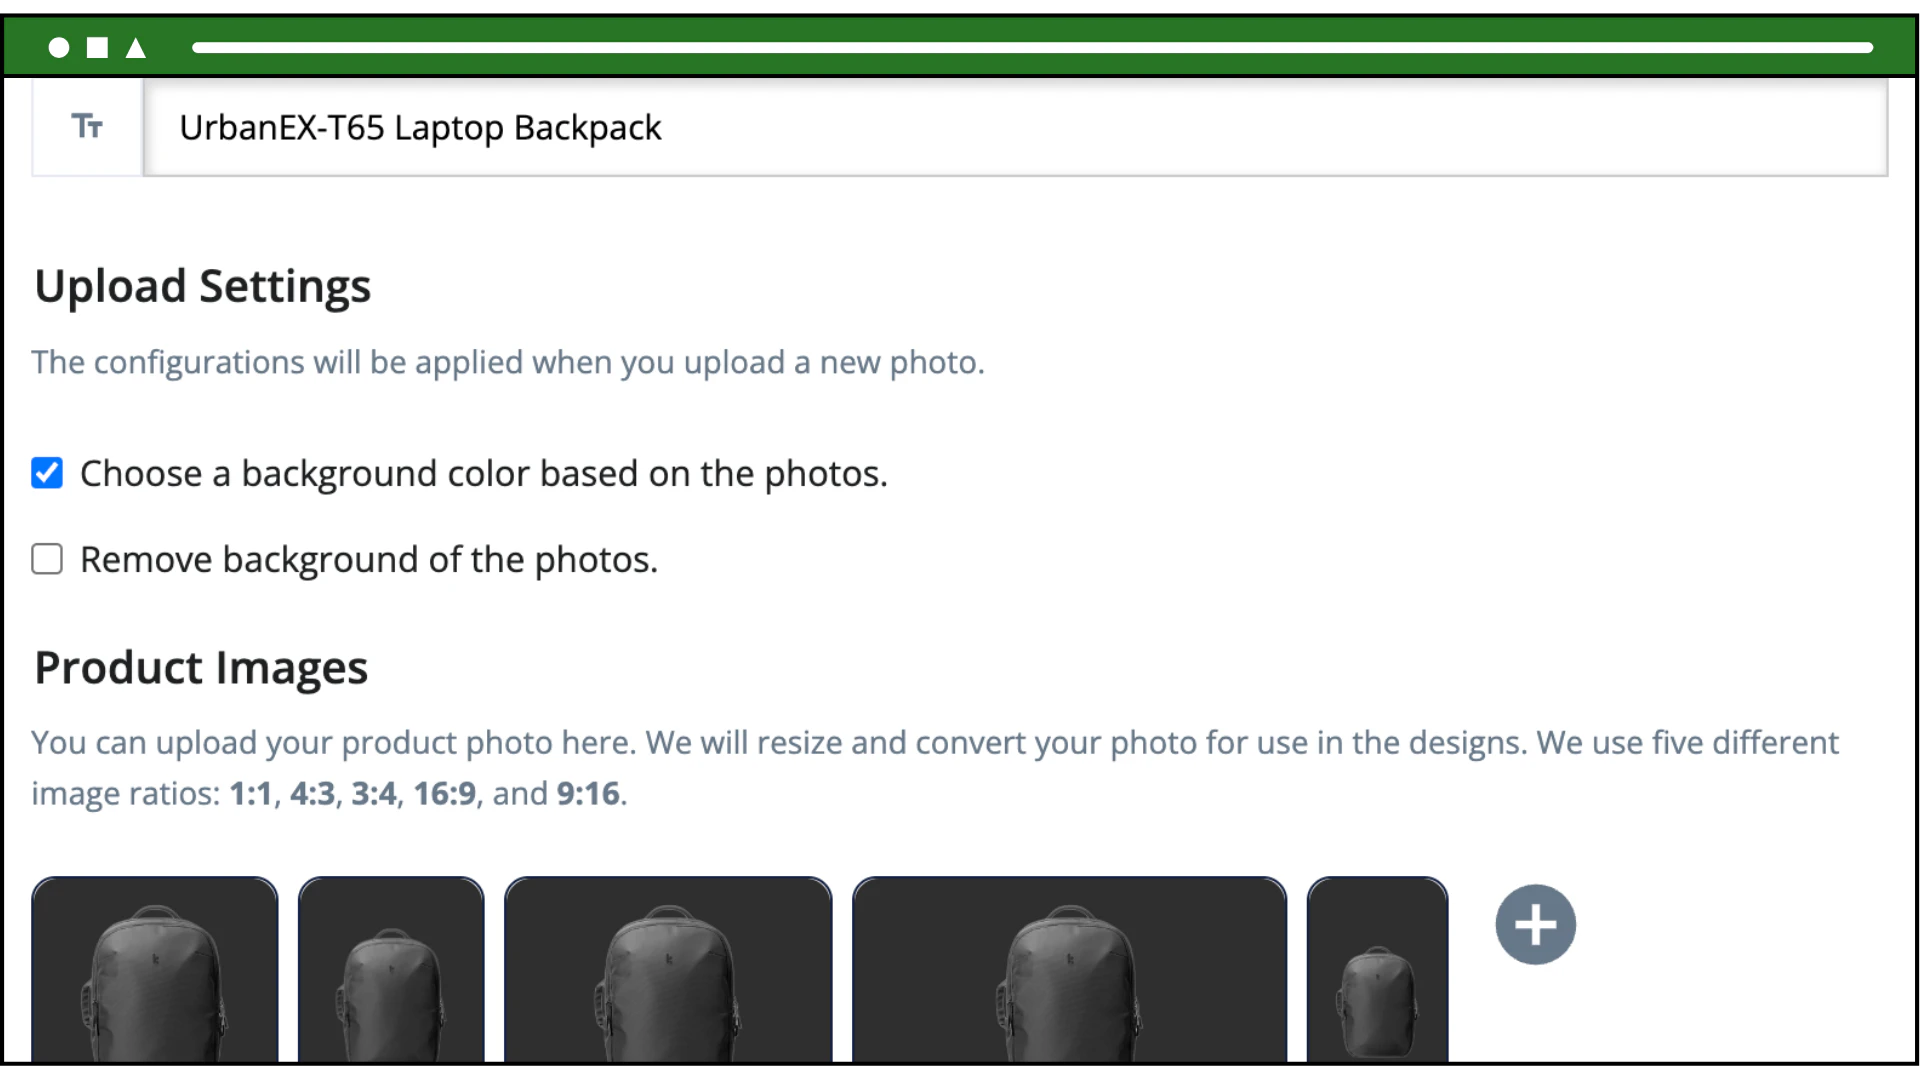Click the circle icon in the green title bar
The width and height of the screenshot is (1920, 1080).
pyautogui.click(x=57, y=47)
